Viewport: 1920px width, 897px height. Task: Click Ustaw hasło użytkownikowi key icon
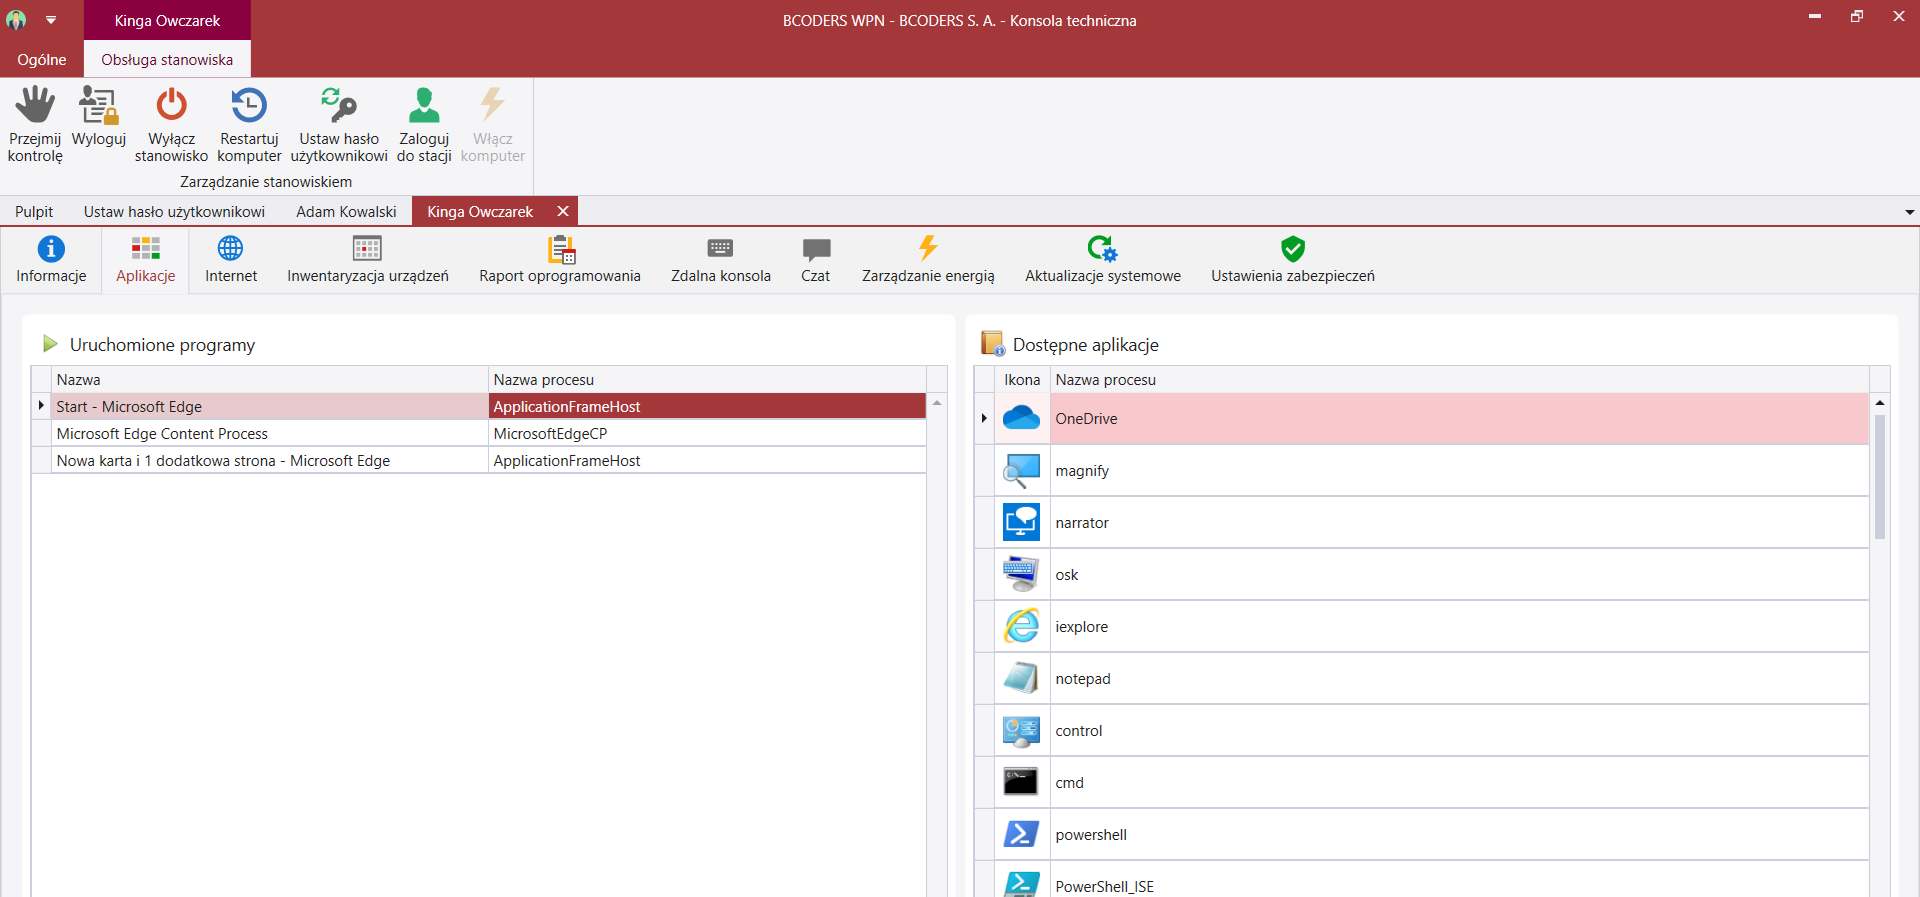click(339, 104)
